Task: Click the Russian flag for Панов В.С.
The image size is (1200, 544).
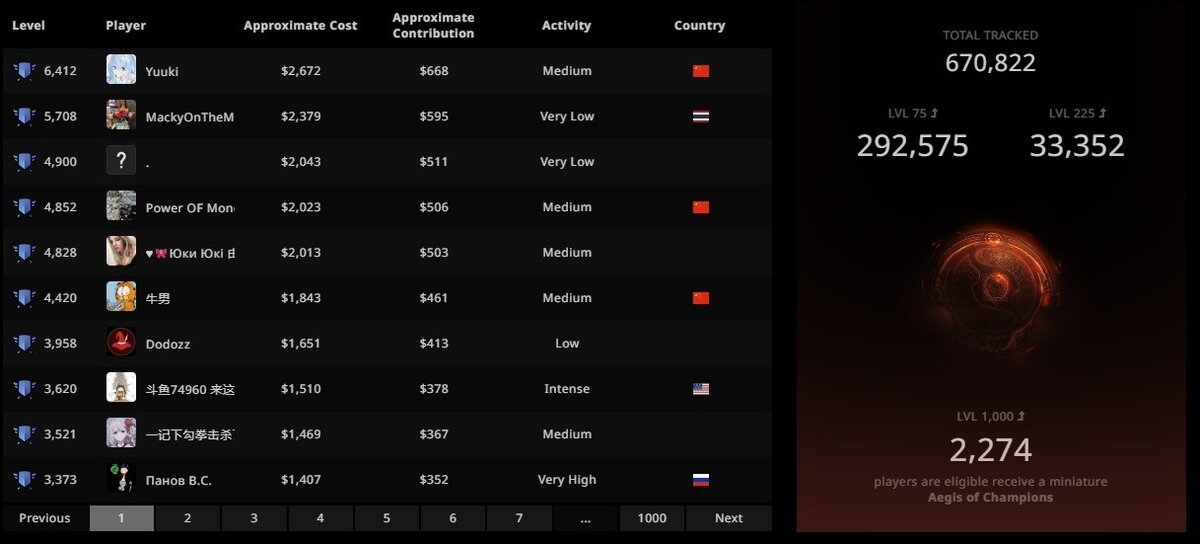Action: click(701, 480)
